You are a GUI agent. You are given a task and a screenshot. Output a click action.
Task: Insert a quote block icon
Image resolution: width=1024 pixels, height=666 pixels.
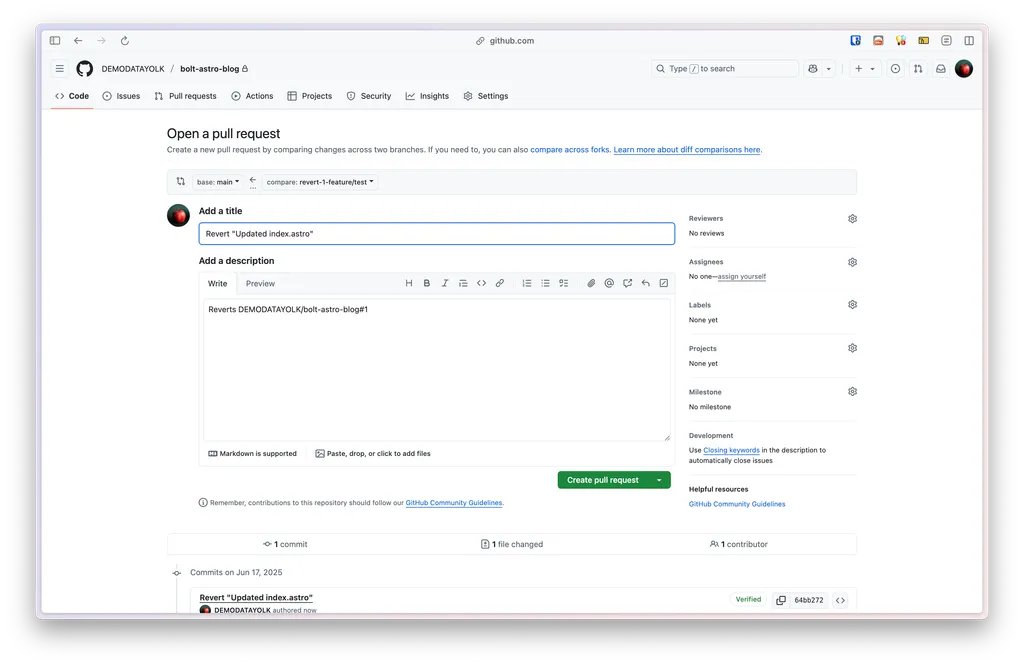pos(463,283)
